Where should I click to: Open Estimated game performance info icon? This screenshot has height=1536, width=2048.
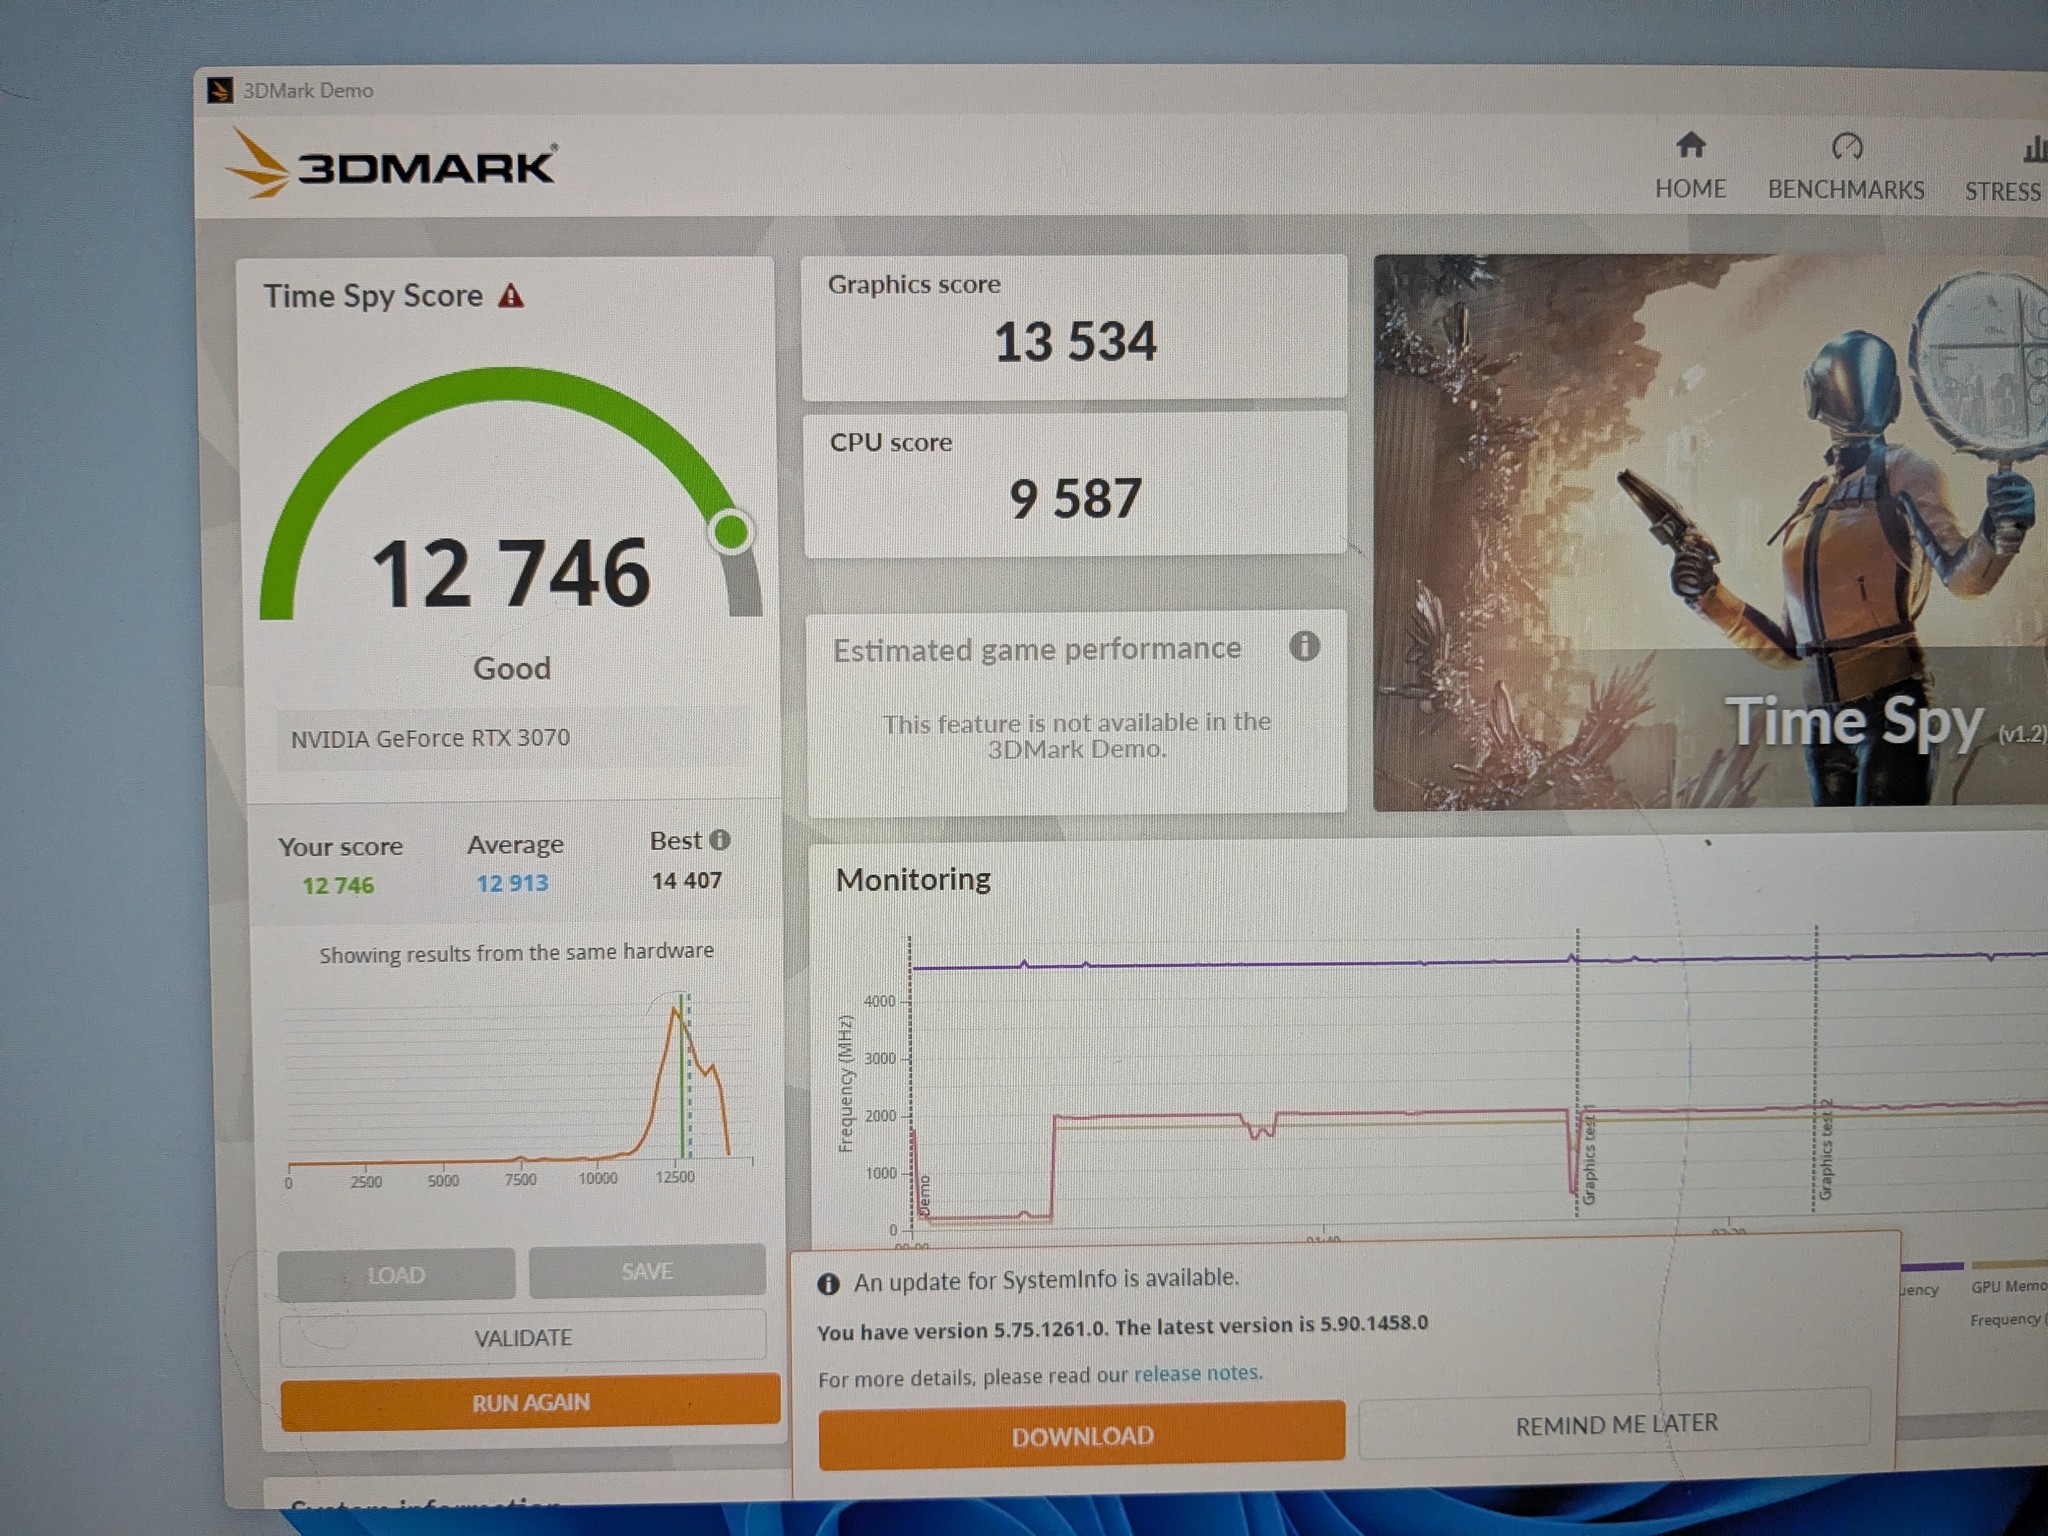coord(1304,646)
